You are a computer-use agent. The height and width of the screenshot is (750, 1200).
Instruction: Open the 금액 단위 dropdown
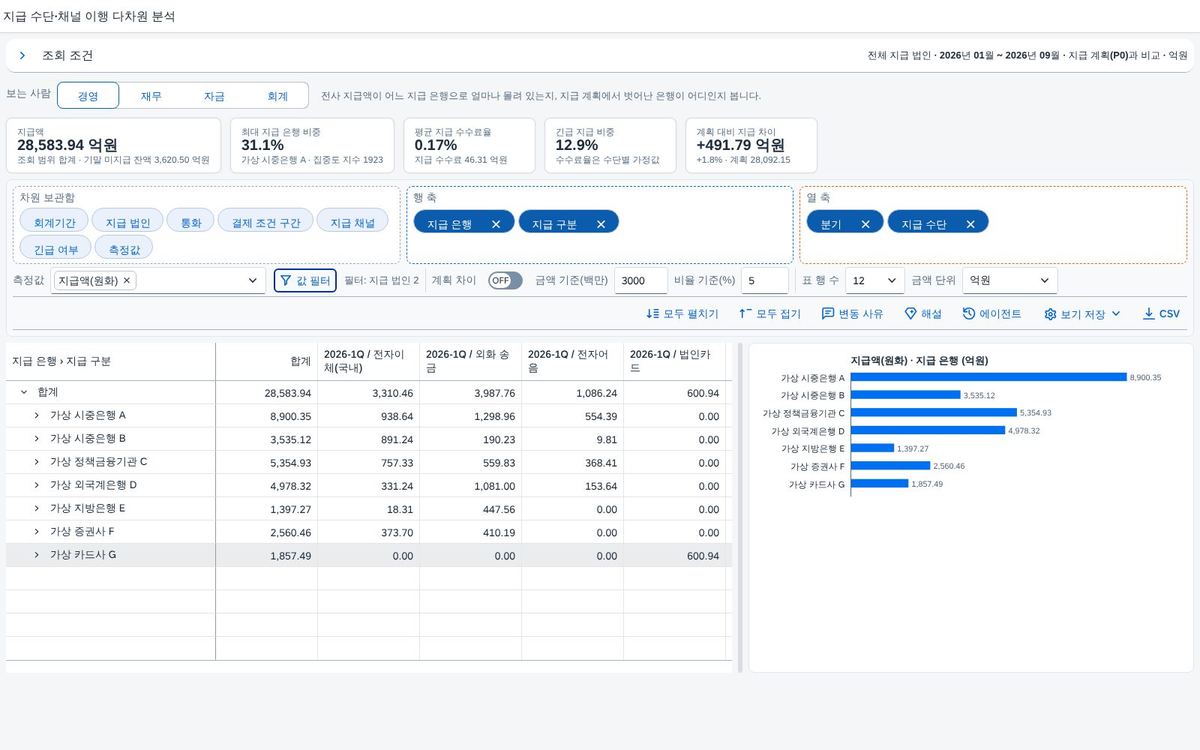pyautogui.click(x=1009, y=281)
